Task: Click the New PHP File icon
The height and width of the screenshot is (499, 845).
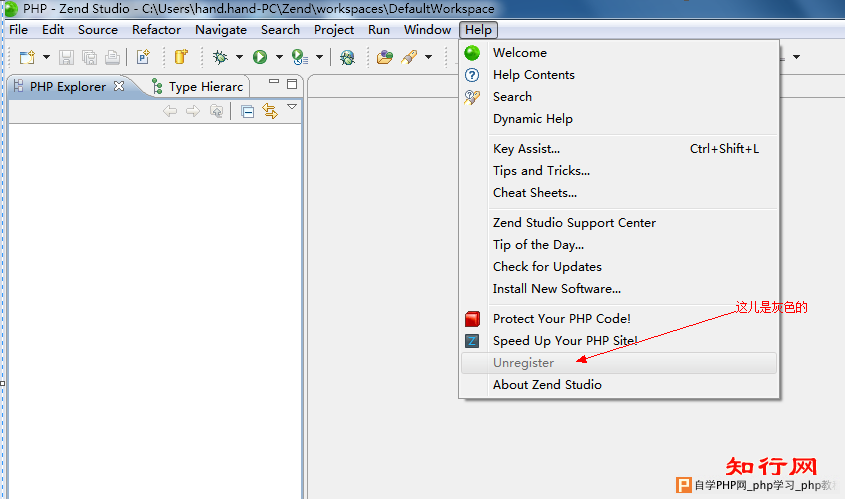Action: tap(143, 57)
